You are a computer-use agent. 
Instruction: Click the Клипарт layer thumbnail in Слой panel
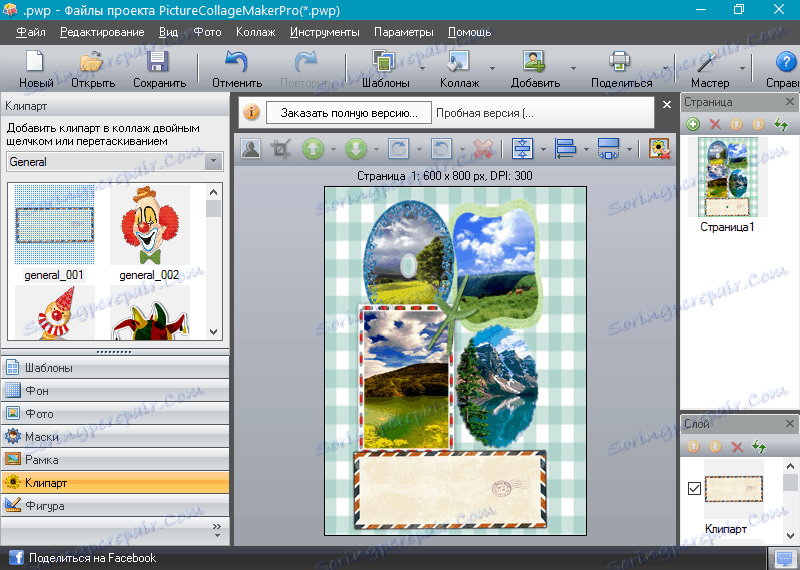tap(734, 489)
